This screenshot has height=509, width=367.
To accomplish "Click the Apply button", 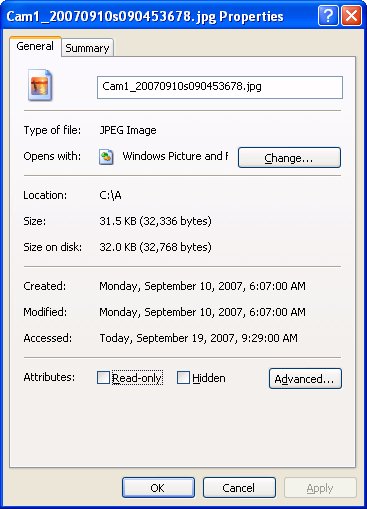I will 320,488.
